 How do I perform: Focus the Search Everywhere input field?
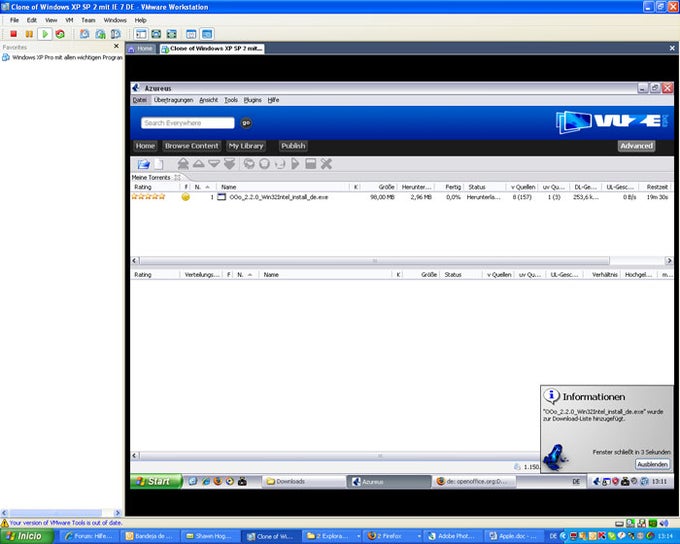coord(187,123)
